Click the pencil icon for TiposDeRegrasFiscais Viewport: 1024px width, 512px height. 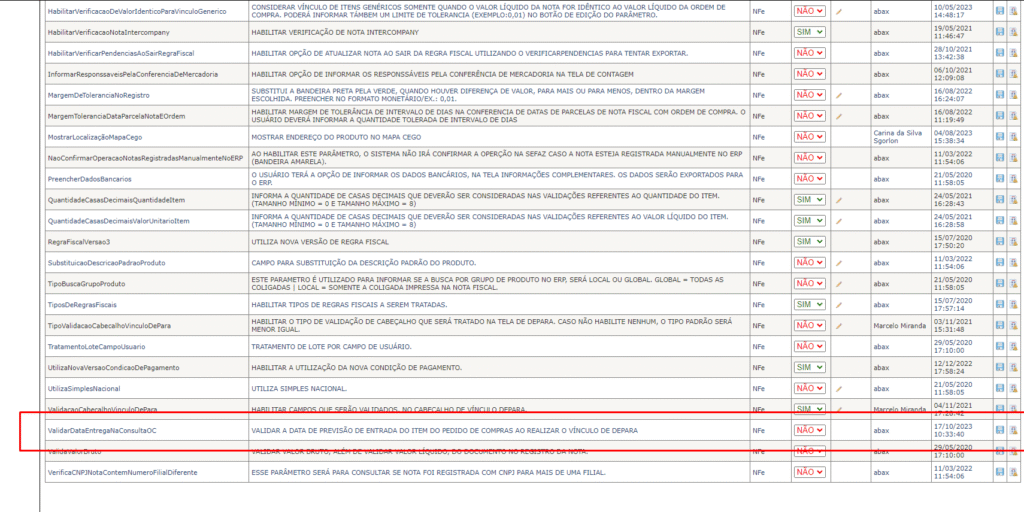coord(840,304)
